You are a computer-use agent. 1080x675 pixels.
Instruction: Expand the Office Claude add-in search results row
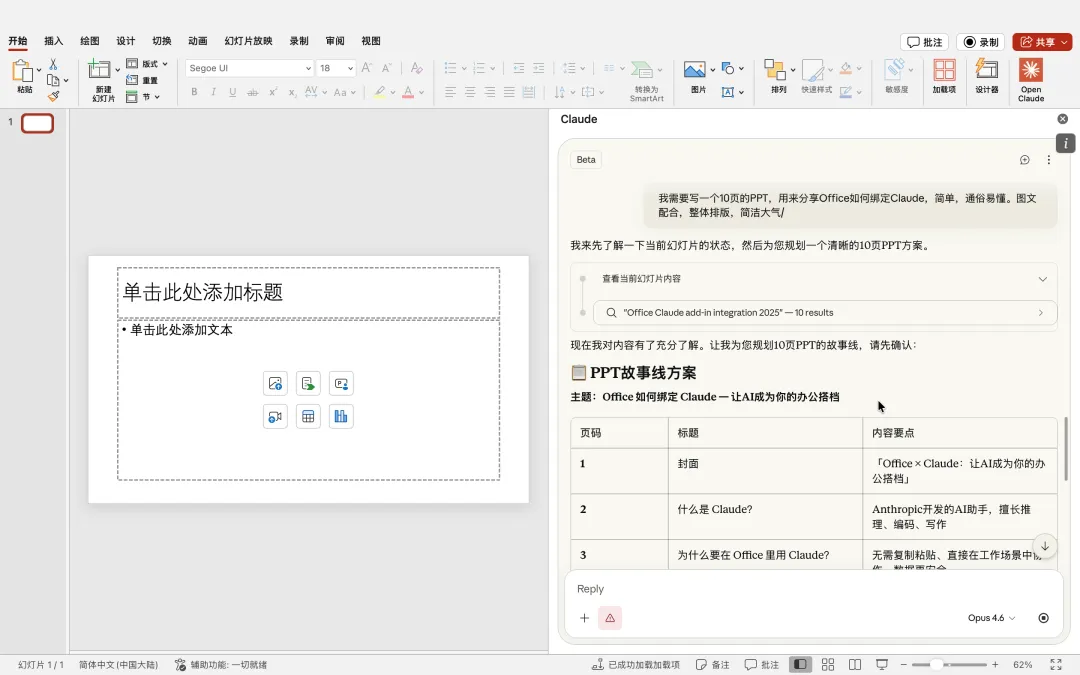coord(824,313)
